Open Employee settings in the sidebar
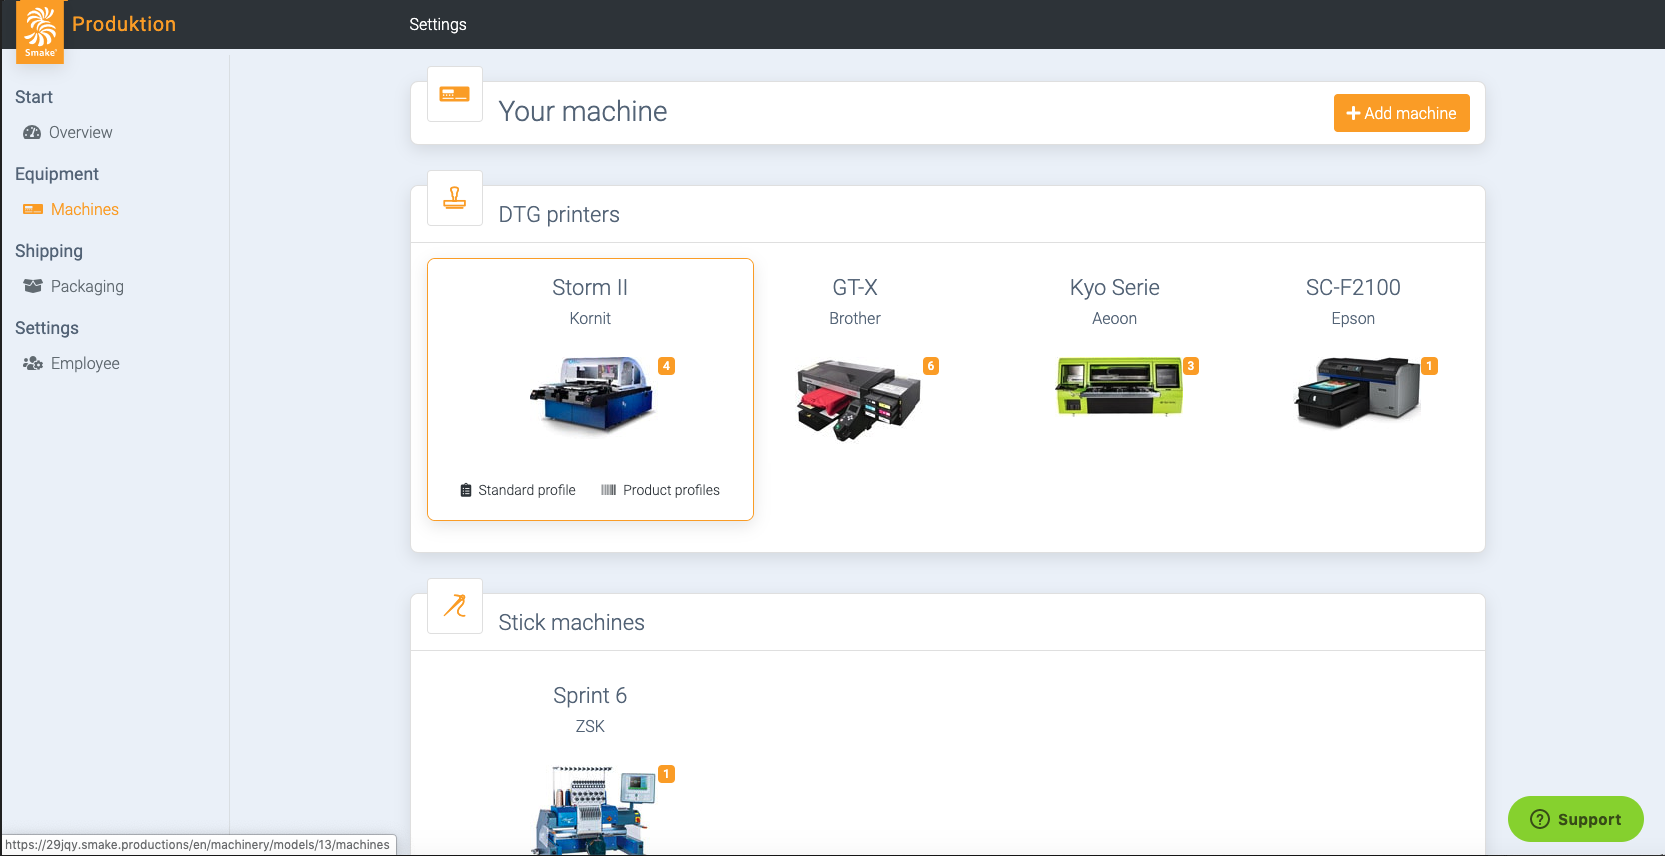Viewport: 1665px width, 856px height. 85,363
